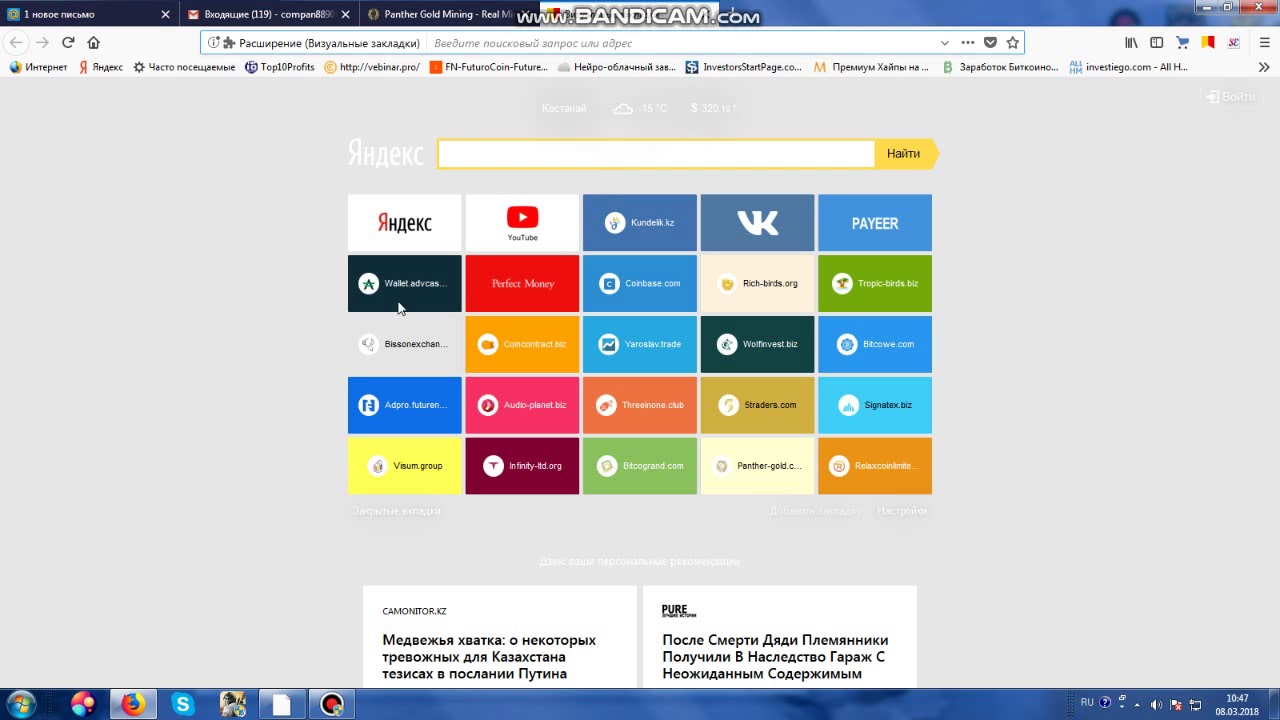Open the FN-FuturoCoin-Future bookmark
Image resolution: width=1280 pixels, height=720 pixels.
point(488,67)
